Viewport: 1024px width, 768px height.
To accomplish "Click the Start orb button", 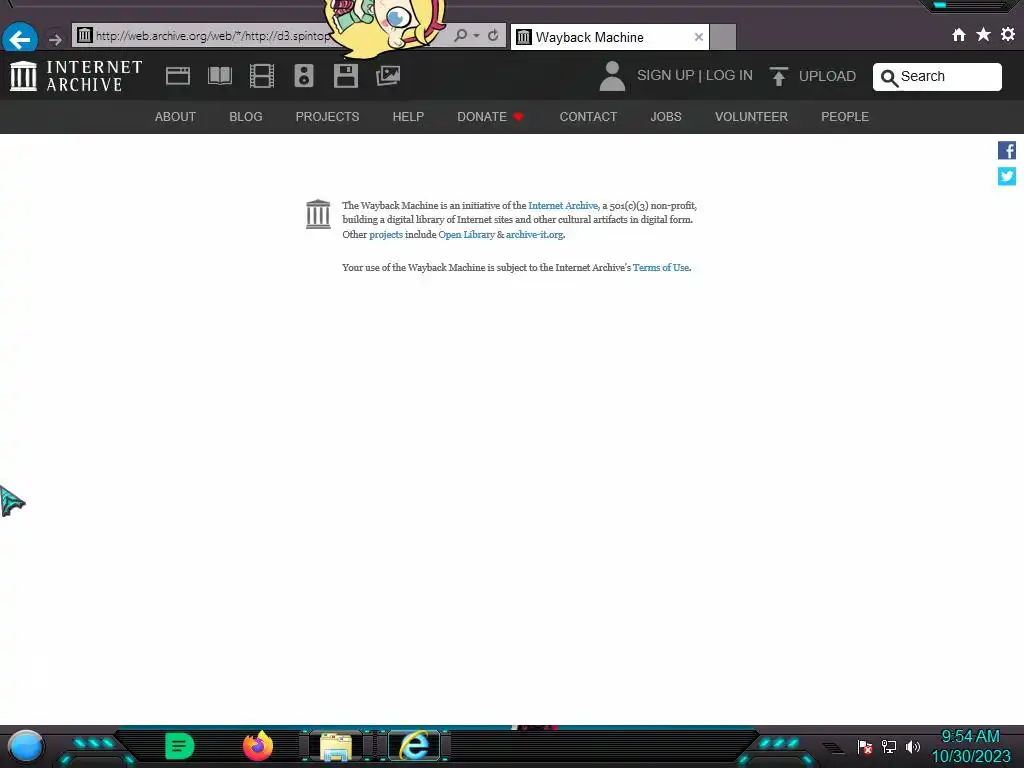I will (25, 746).
